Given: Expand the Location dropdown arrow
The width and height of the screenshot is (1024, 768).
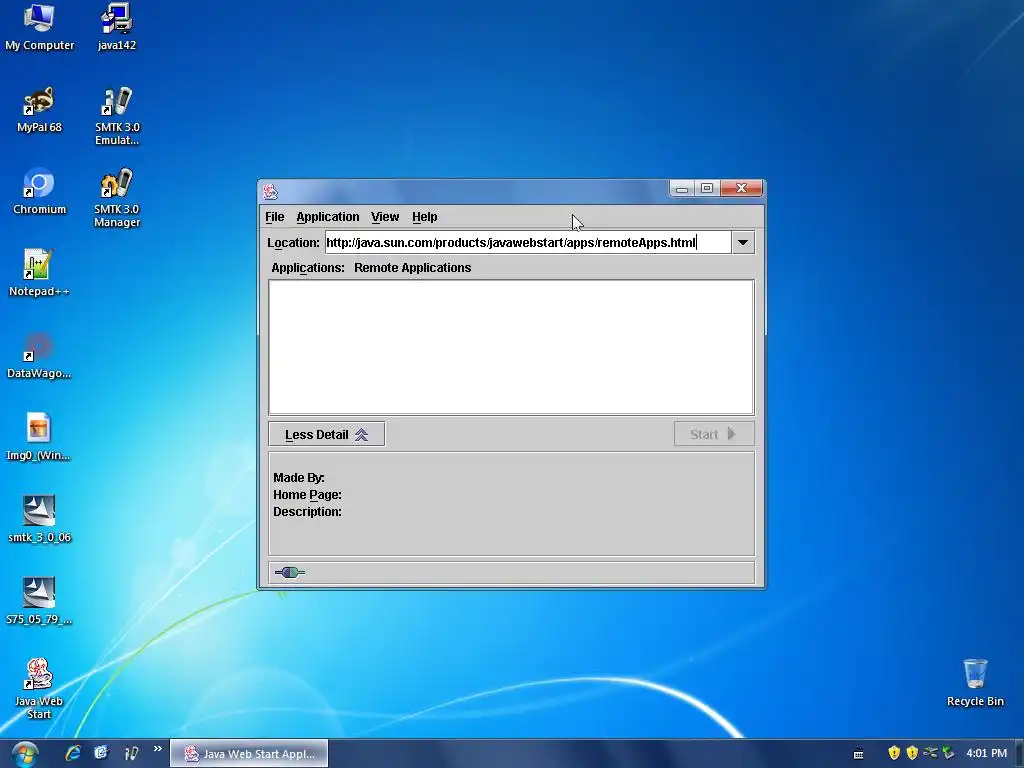Looking at the screenshot, I should point(743,242).
